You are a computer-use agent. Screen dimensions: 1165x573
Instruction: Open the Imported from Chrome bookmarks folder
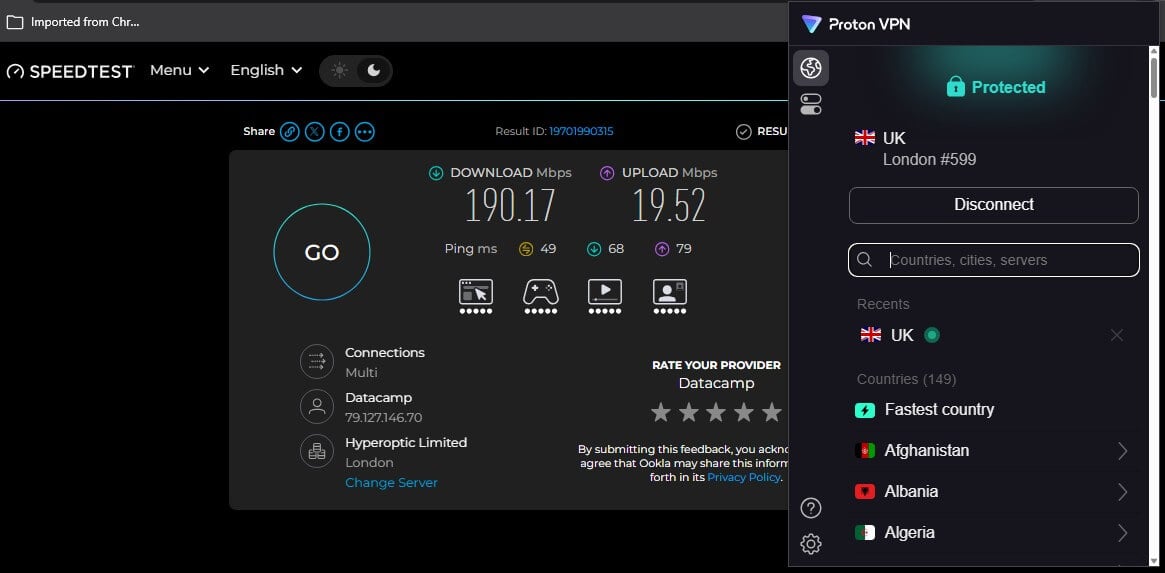pos(73,22)
